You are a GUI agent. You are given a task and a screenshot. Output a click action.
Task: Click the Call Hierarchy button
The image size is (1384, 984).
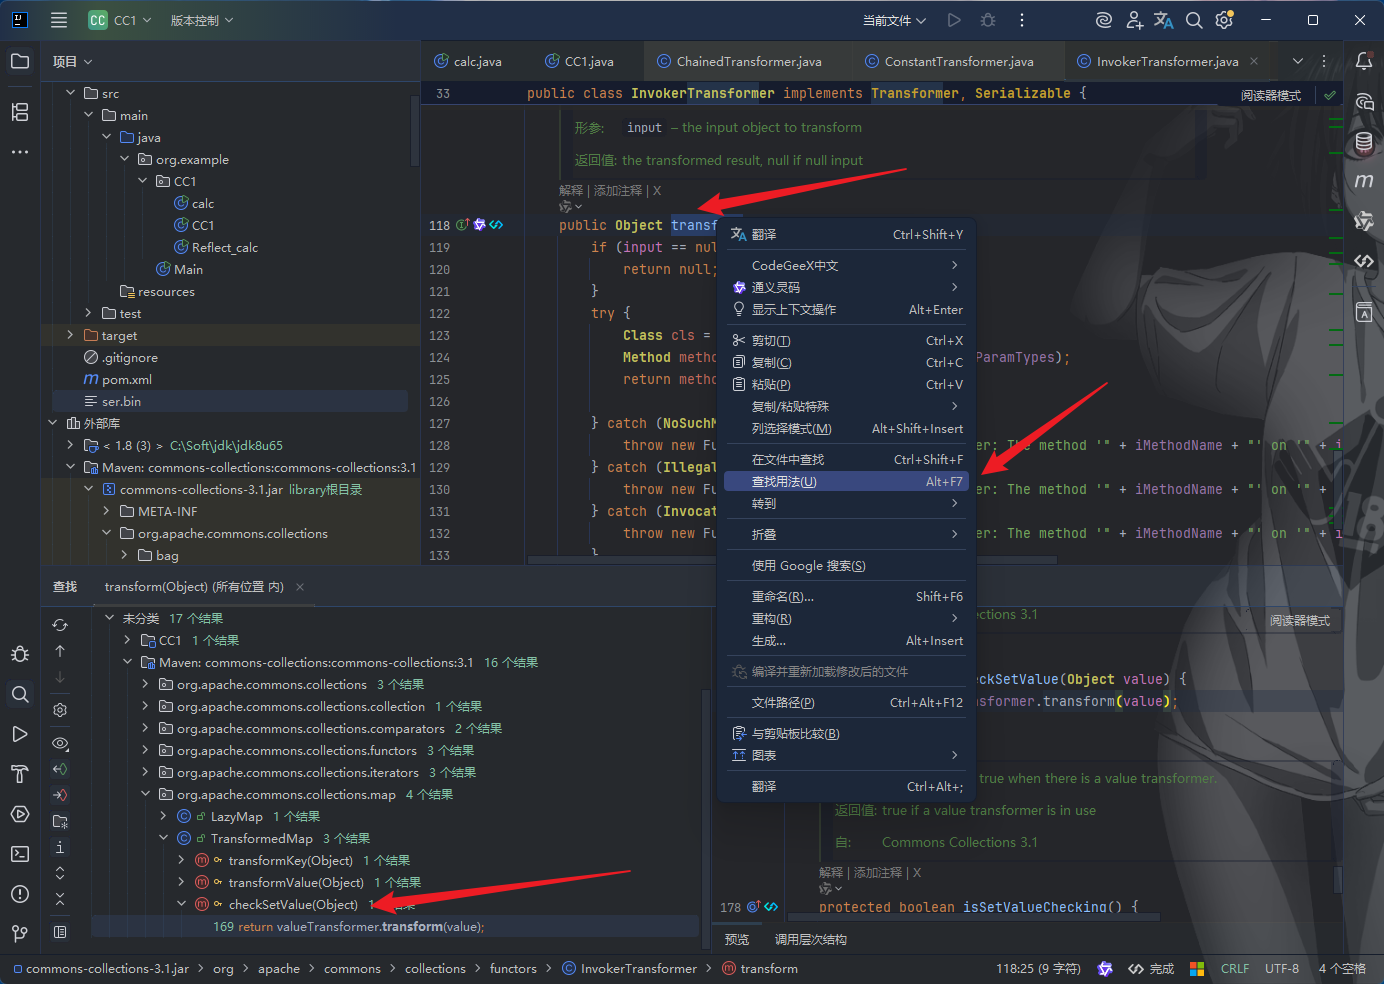point(811,939)
